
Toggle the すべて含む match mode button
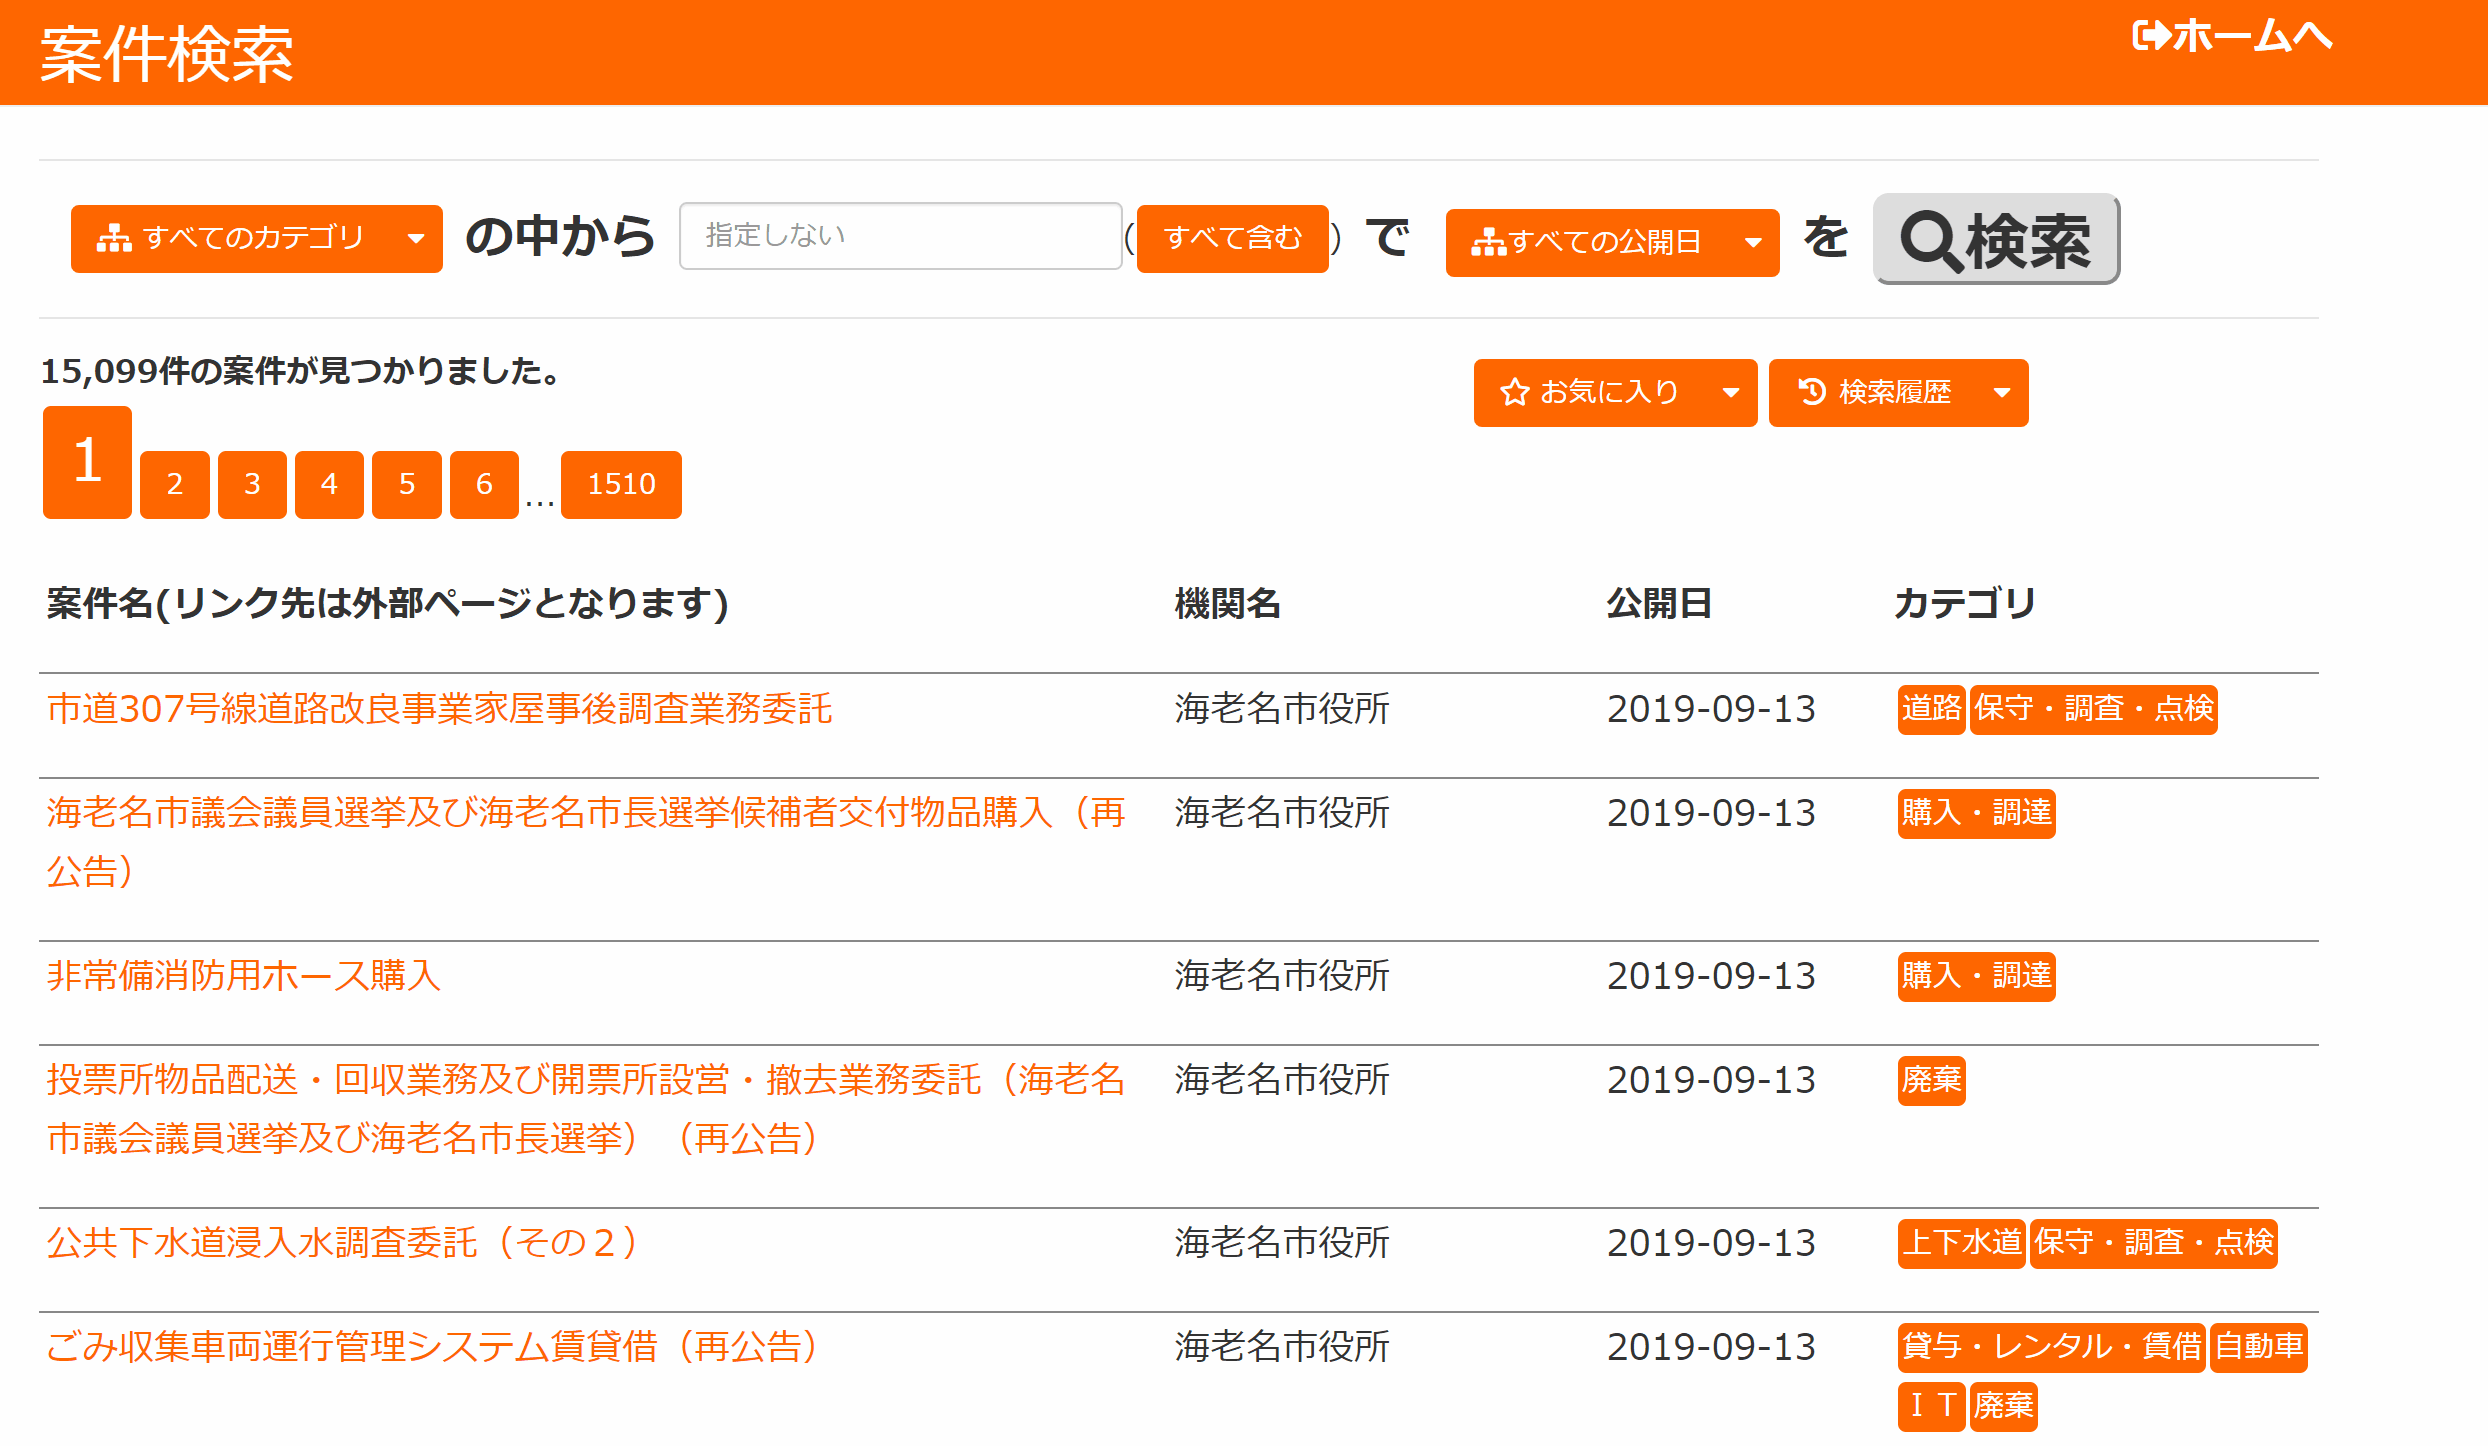tap(1232, 239)
